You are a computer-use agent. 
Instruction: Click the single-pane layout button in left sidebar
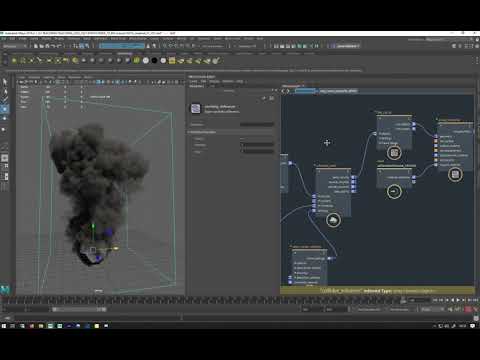5,158
